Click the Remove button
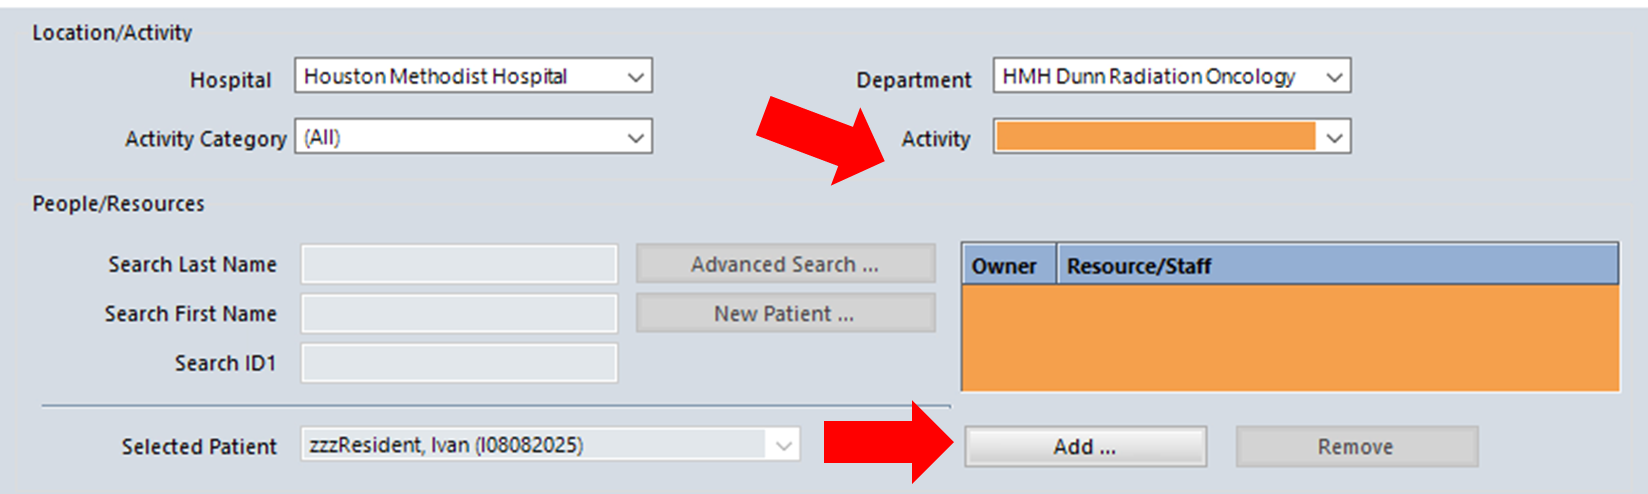The image size is (1648, 494). [1356, 447]
